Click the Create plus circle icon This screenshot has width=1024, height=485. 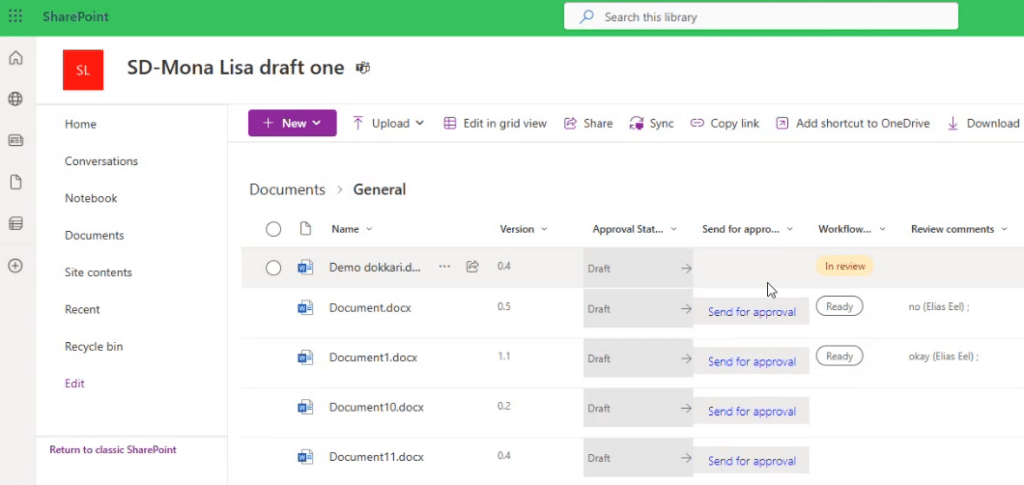[x=15, y=266]
